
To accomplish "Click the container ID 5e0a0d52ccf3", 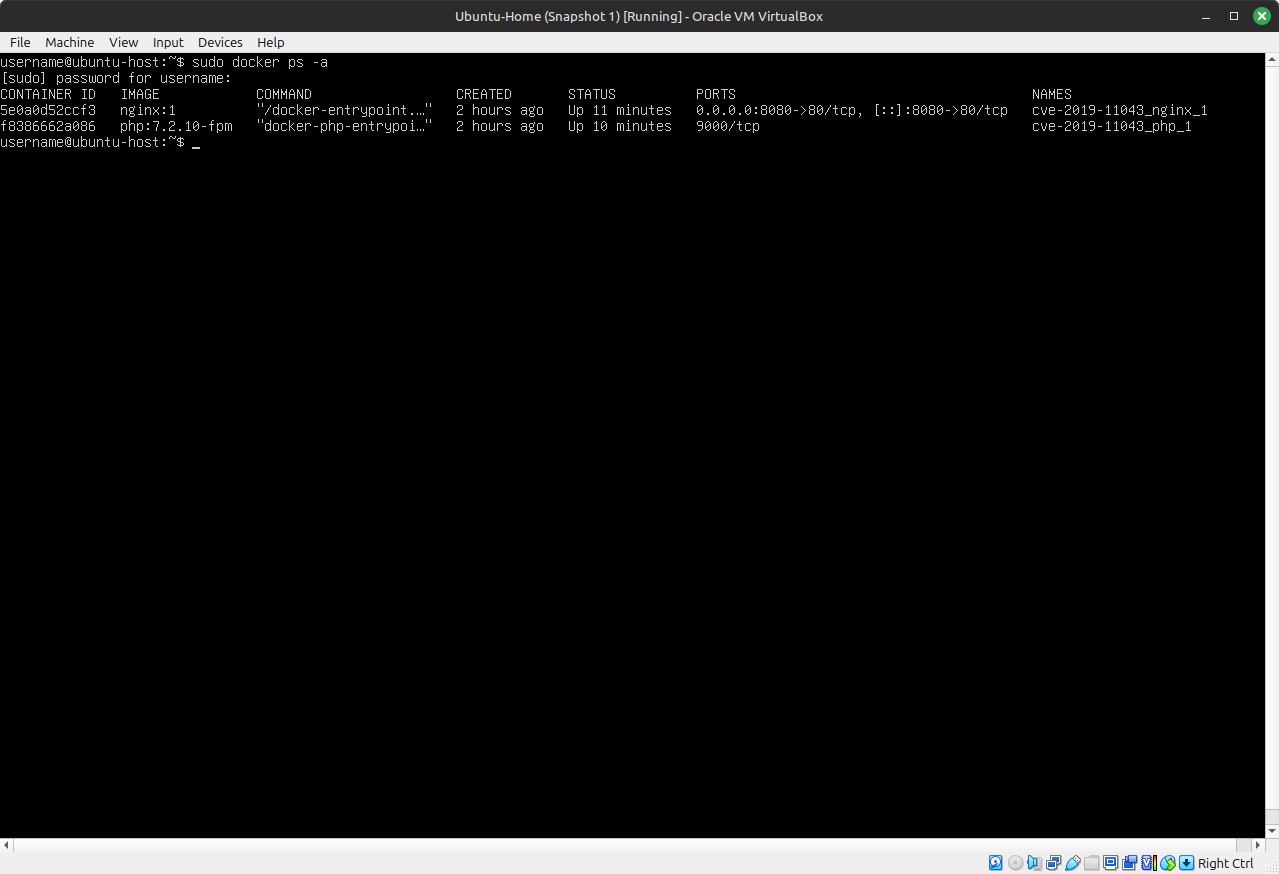I will click(48, 110).
